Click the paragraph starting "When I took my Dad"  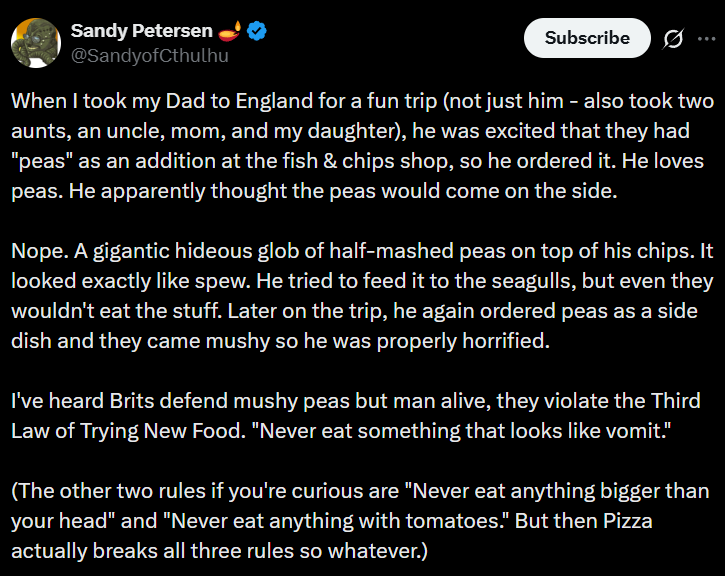point(360,145)
